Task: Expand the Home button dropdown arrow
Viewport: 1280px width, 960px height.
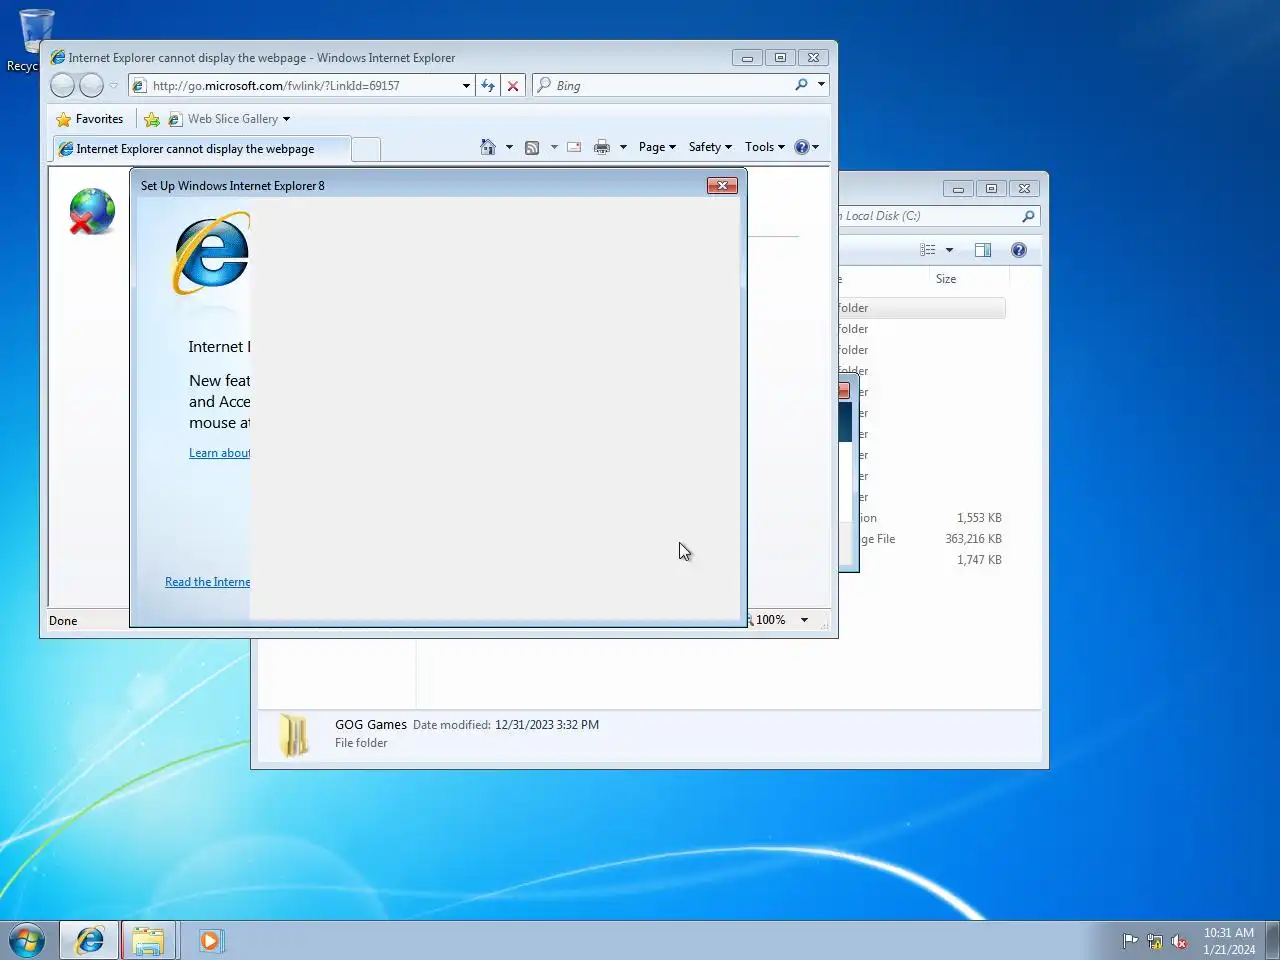Action: [x=509, y=147]
